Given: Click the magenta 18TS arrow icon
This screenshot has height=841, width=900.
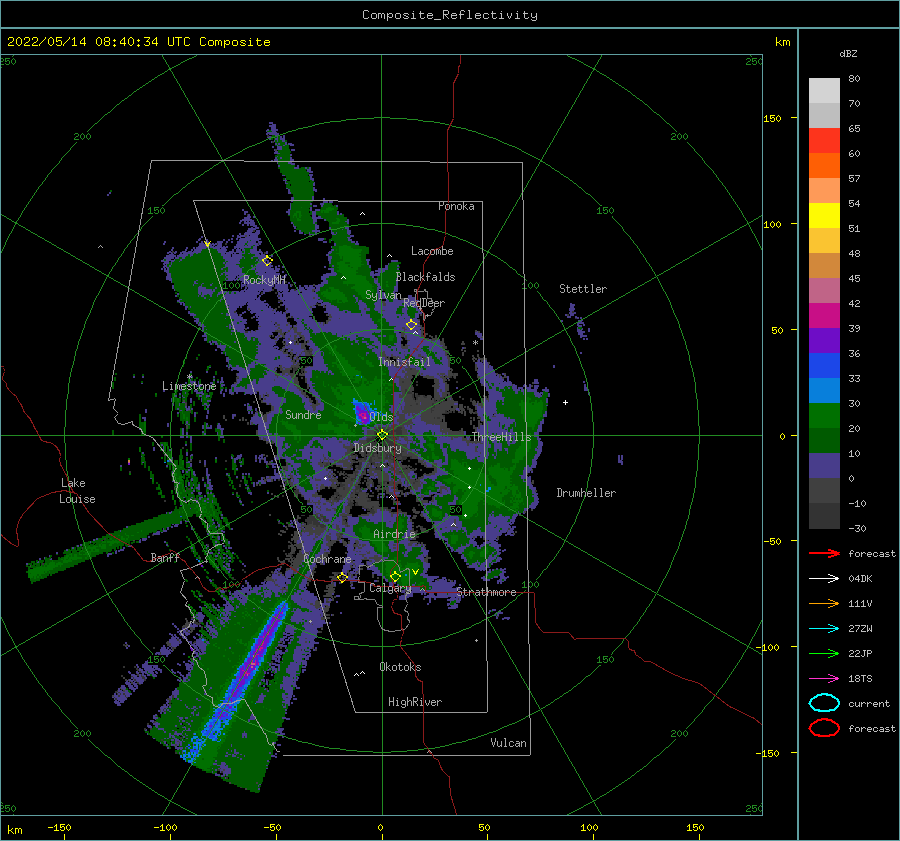Looking at the screenshot, I should 824,679.
